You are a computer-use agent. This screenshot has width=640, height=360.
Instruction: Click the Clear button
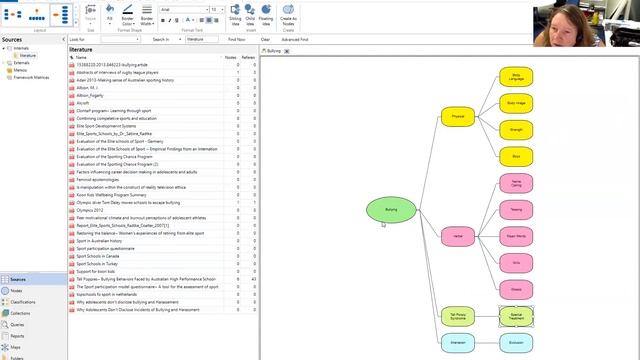click(265, 40)
